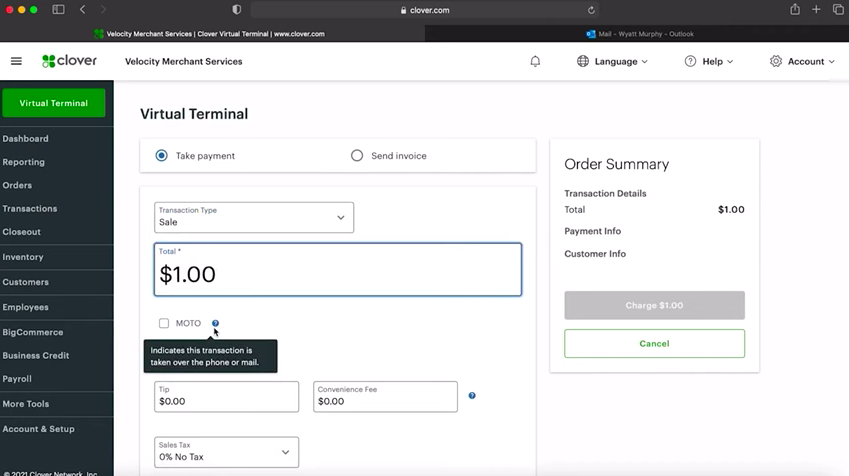849x476 pixels.
Task: Open More Tools in sidebar
Action: [26, 404]
